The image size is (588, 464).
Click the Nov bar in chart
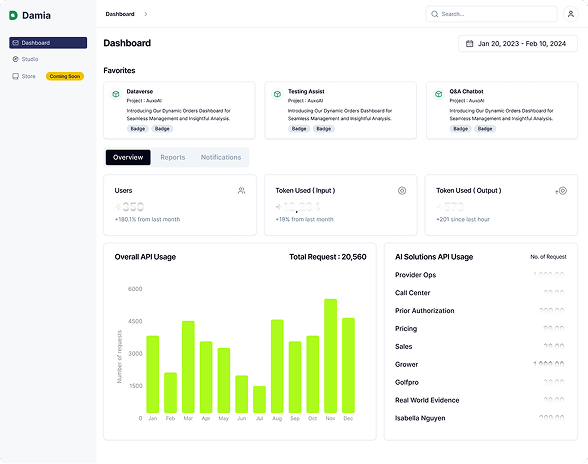(330, 356)
